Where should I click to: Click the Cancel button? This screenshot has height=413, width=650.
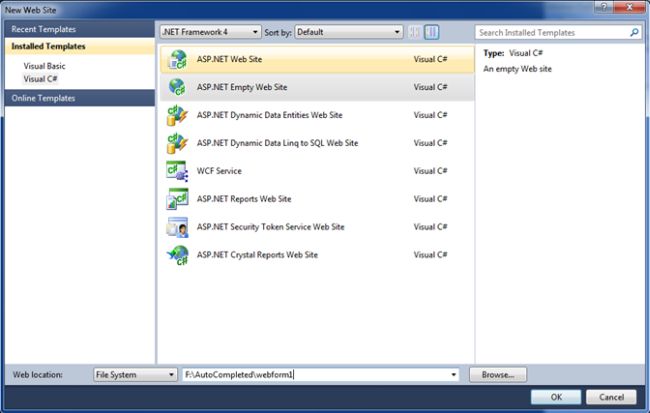[611, 397]
